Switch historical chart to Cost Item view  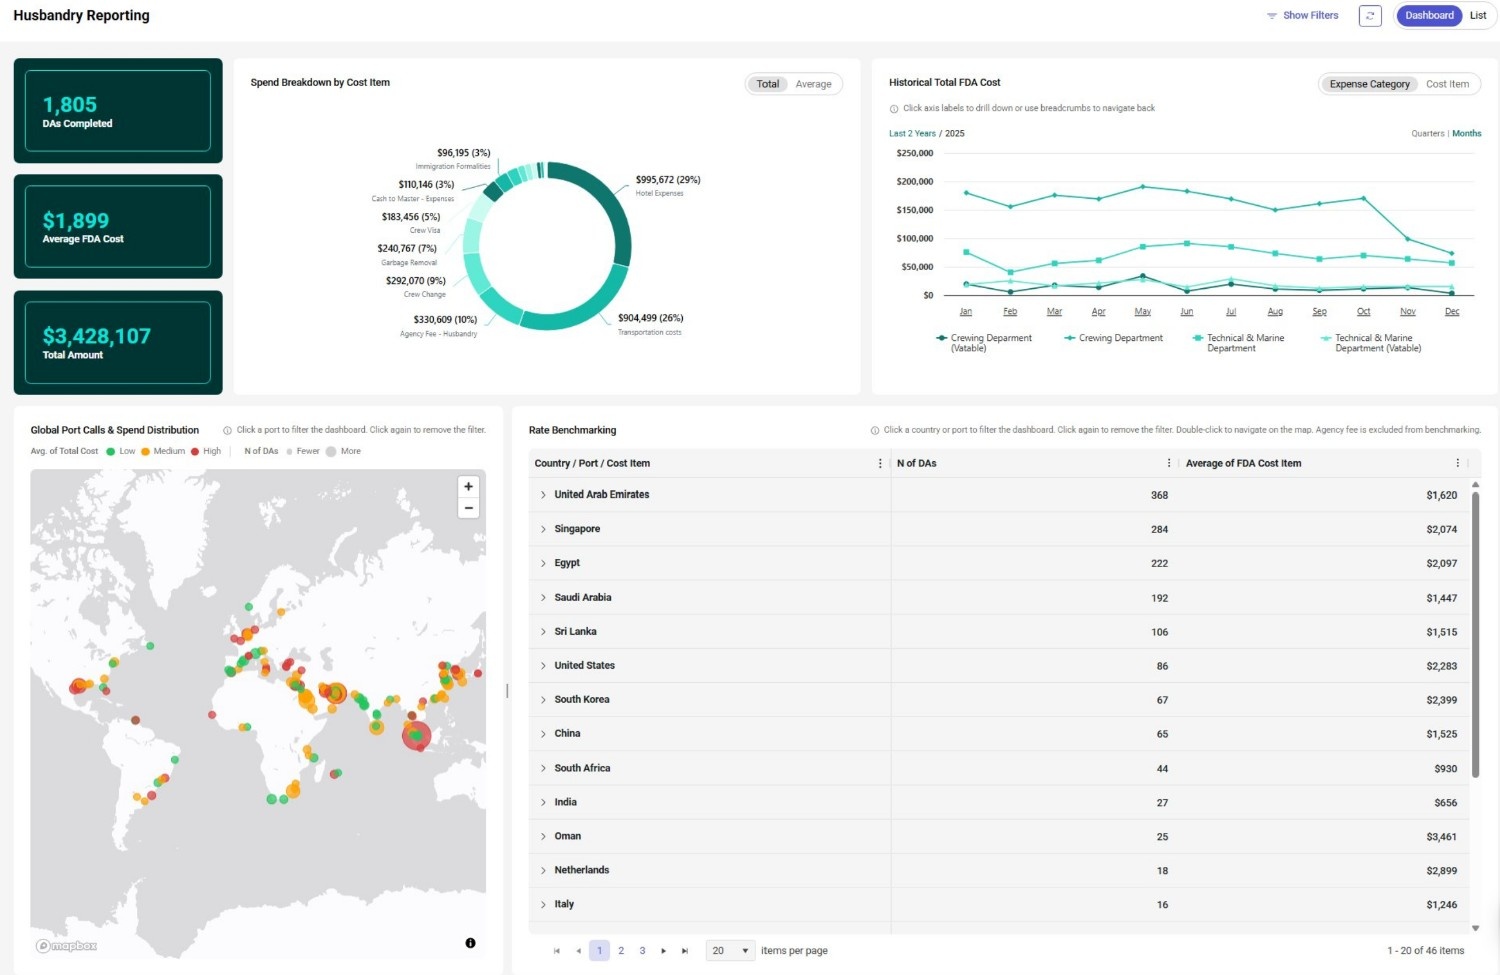(x=1447, y=84)
